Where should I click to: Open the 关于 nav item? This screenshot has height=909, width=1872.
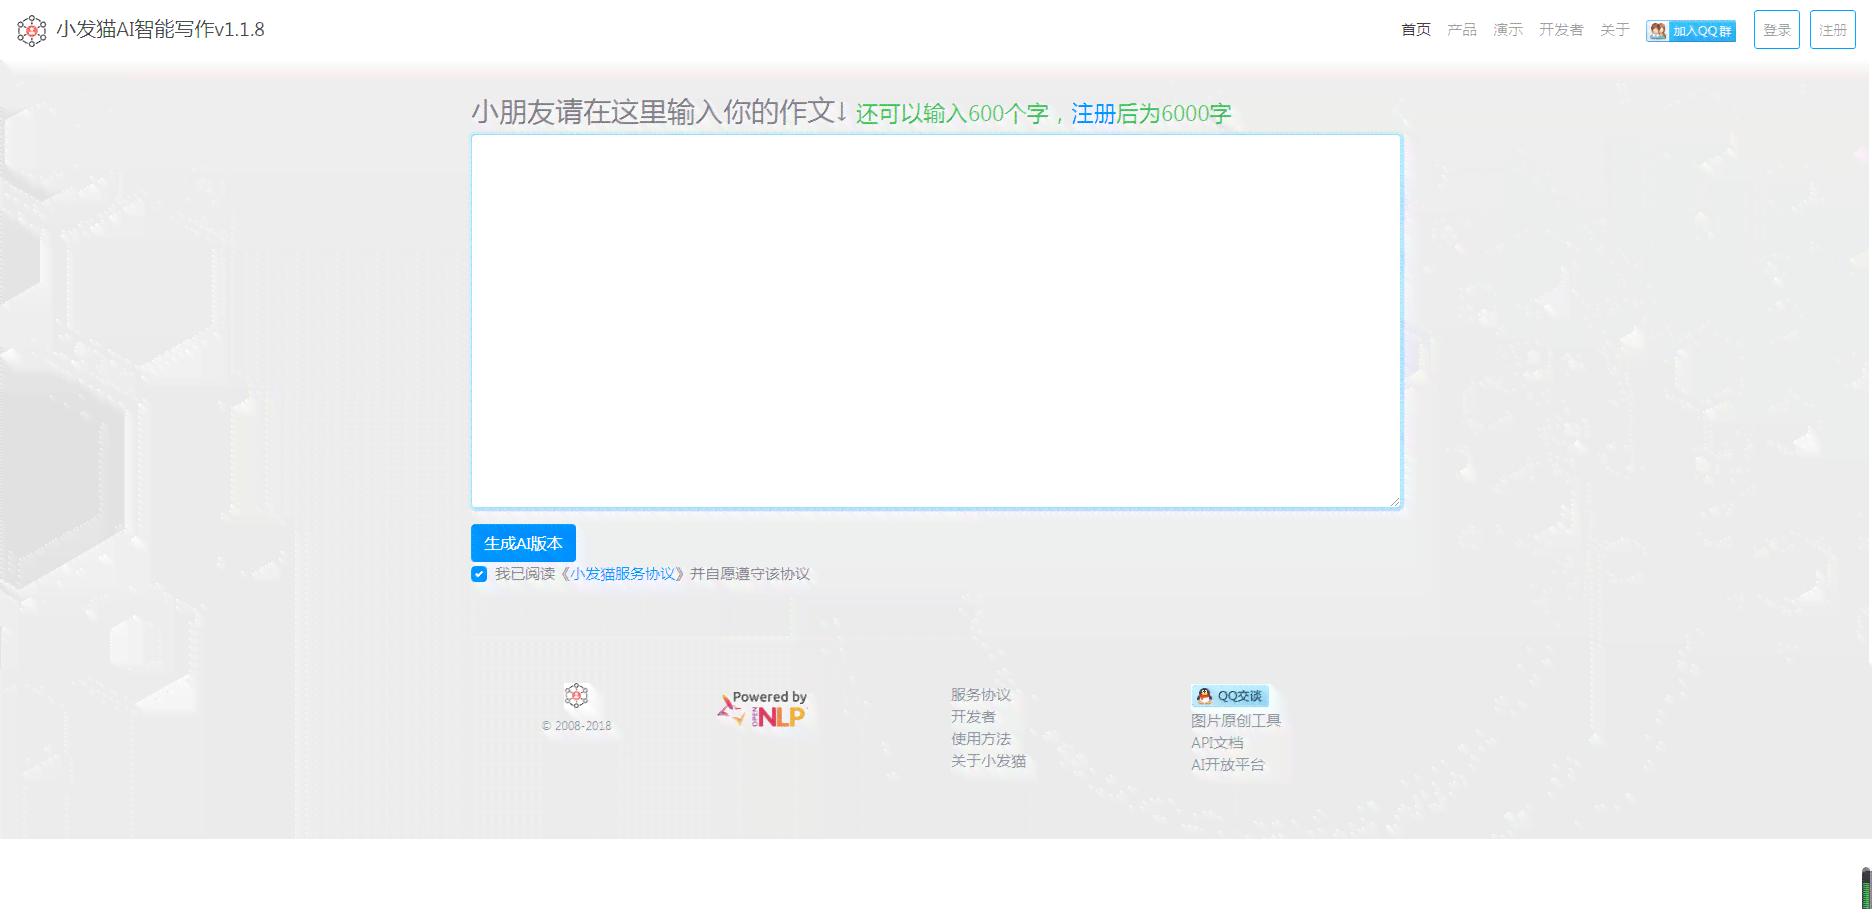tap(1615, 30)
